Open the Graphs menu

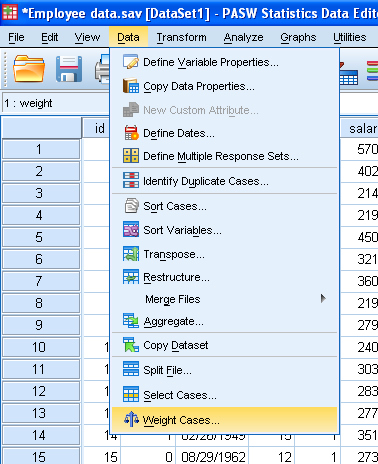tap(298, 37)
